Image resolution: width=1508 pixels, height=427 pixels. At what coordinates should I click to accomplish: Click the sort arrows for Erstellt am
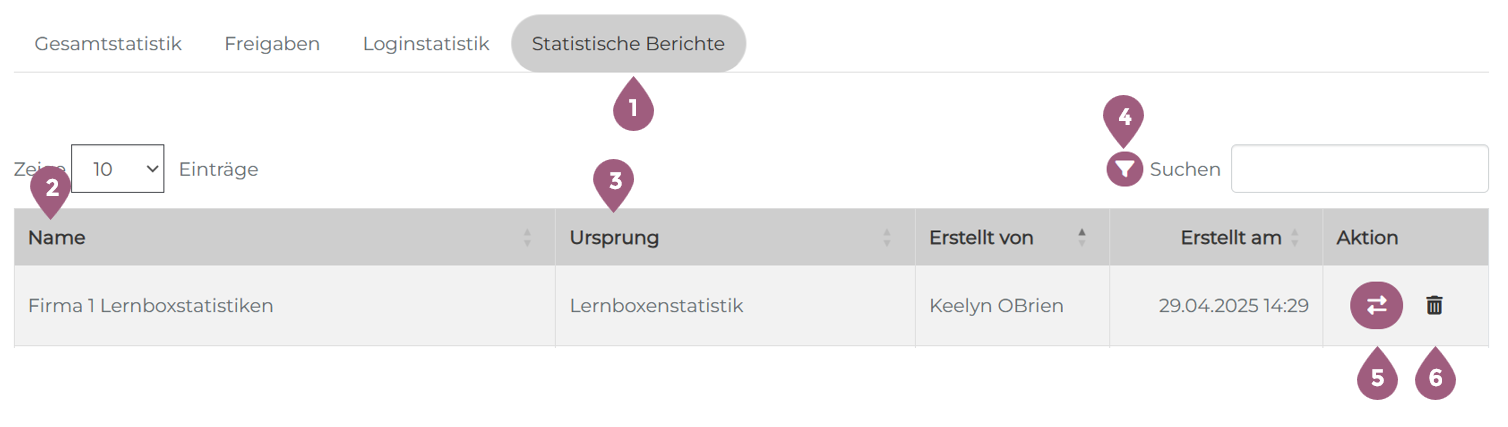pos(1295,238)
